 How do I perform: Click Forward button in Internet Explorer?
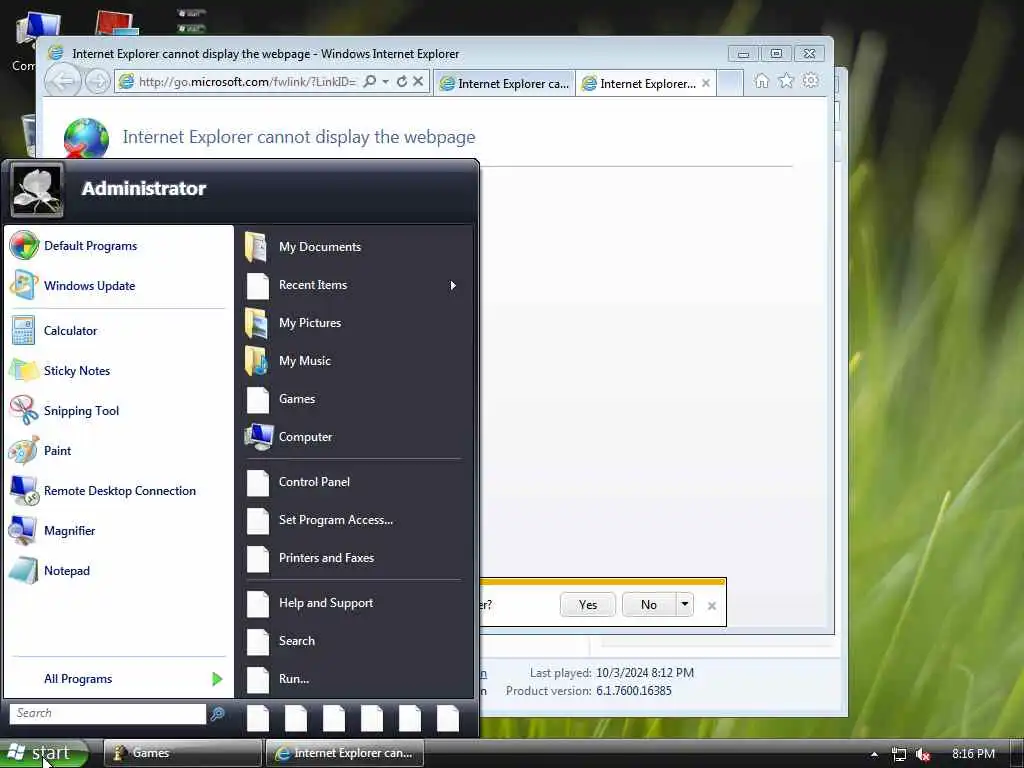(97, 82)
